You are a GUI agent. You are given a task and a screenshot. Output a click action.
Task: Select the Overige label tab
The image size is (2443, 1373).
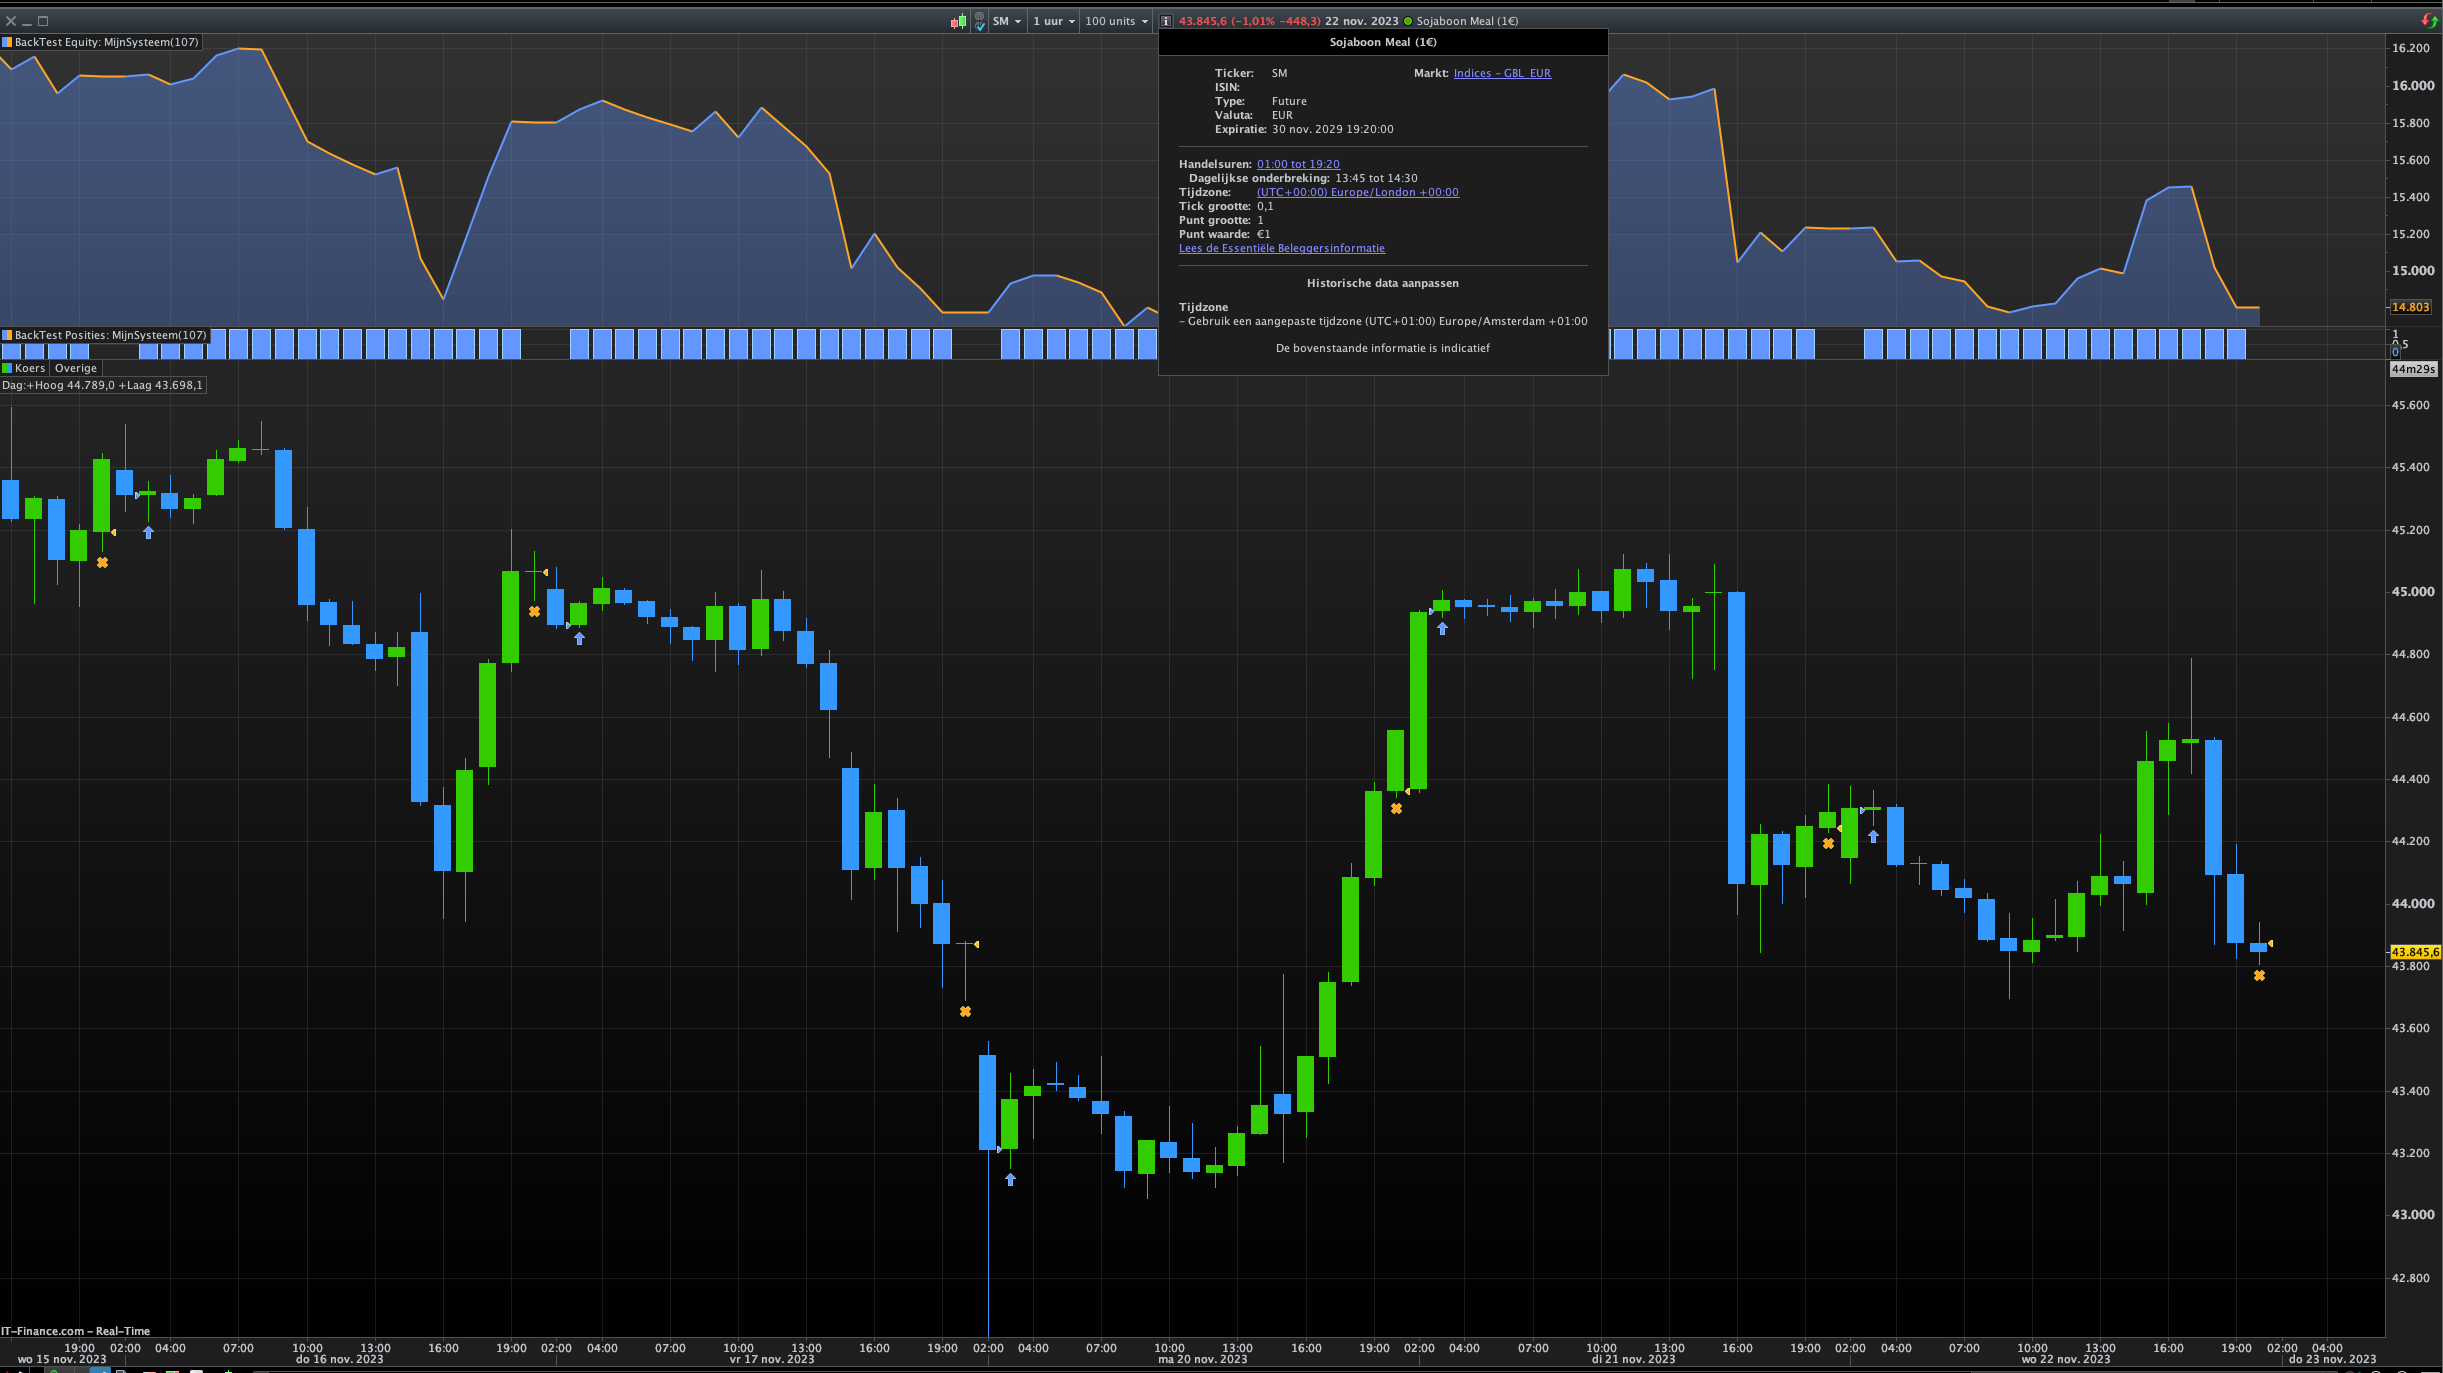[x=76, y=368]
